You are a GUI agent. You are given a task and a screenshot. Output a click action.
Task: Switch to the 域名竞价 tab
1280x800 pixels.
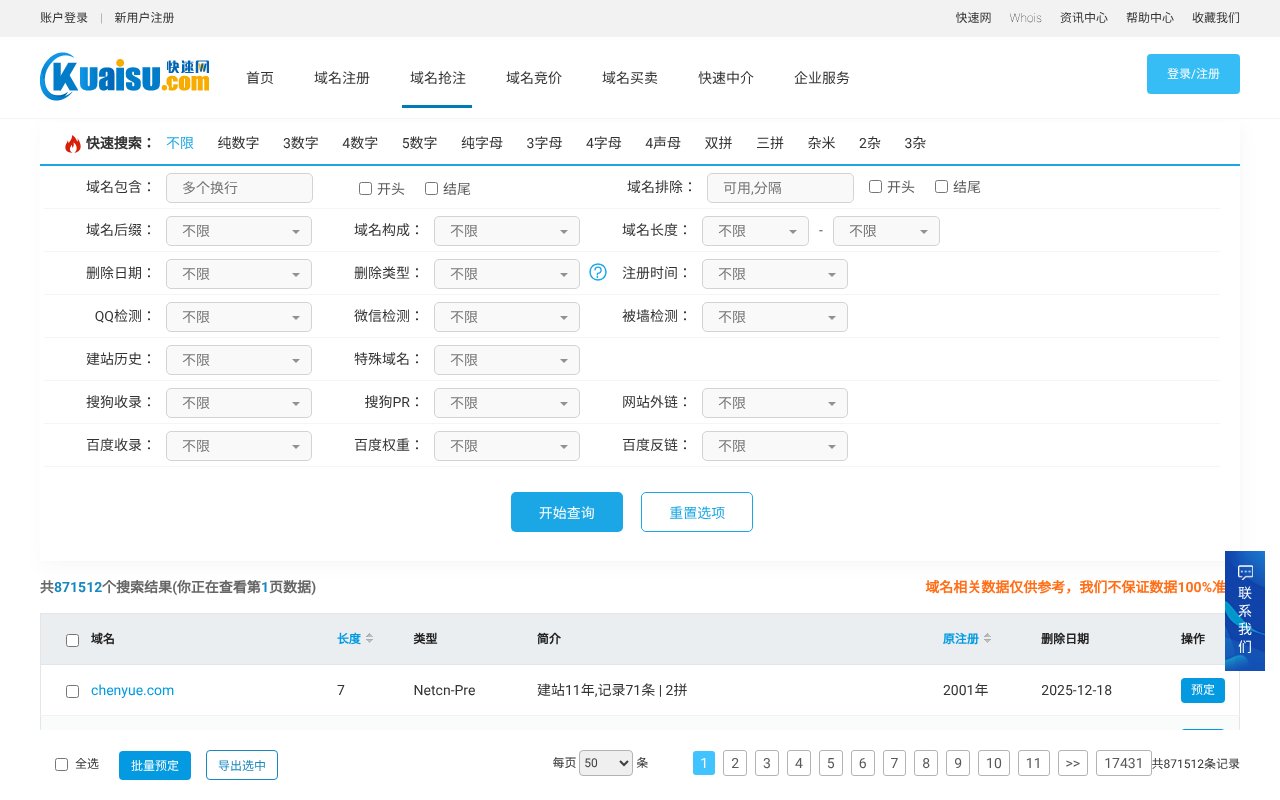coord(533,78)
